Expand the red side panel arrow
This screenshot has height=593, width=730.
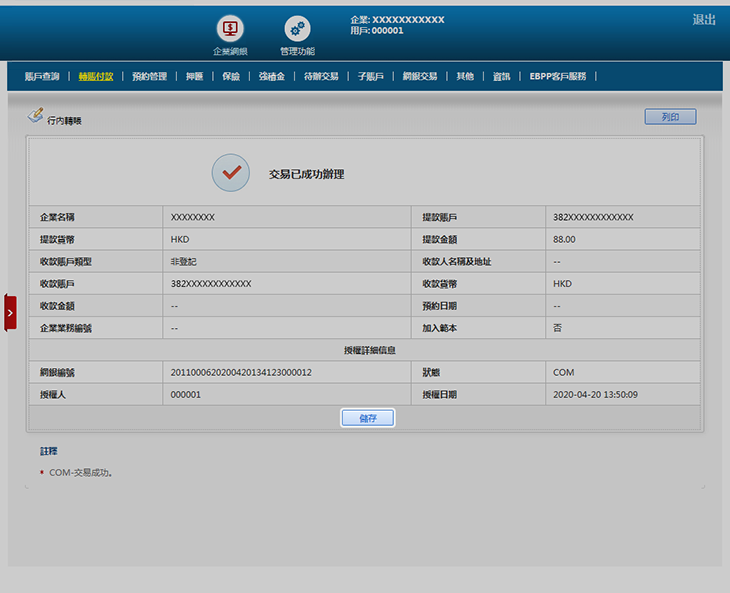tap(10, 313)
